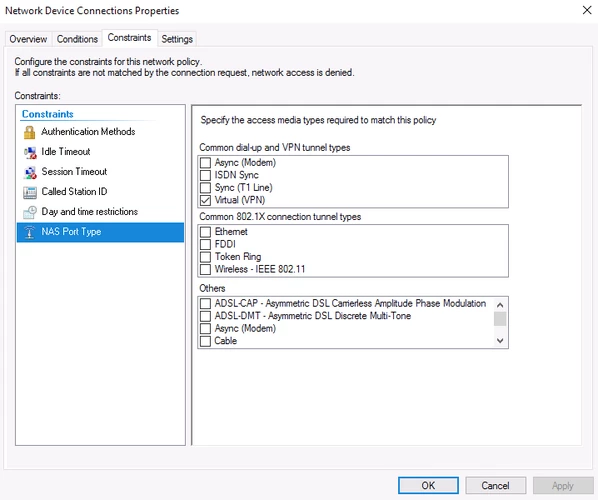Click the Cancel button

(495, 485)
